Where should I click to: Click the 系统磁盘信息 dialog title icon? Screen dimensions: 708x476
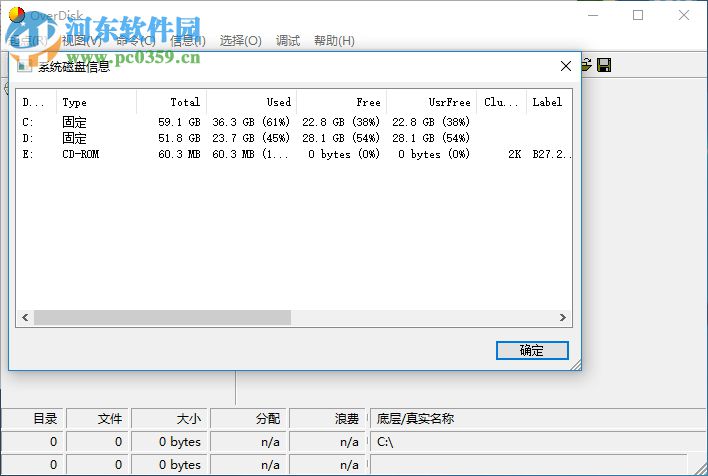[x=24, y=66]
